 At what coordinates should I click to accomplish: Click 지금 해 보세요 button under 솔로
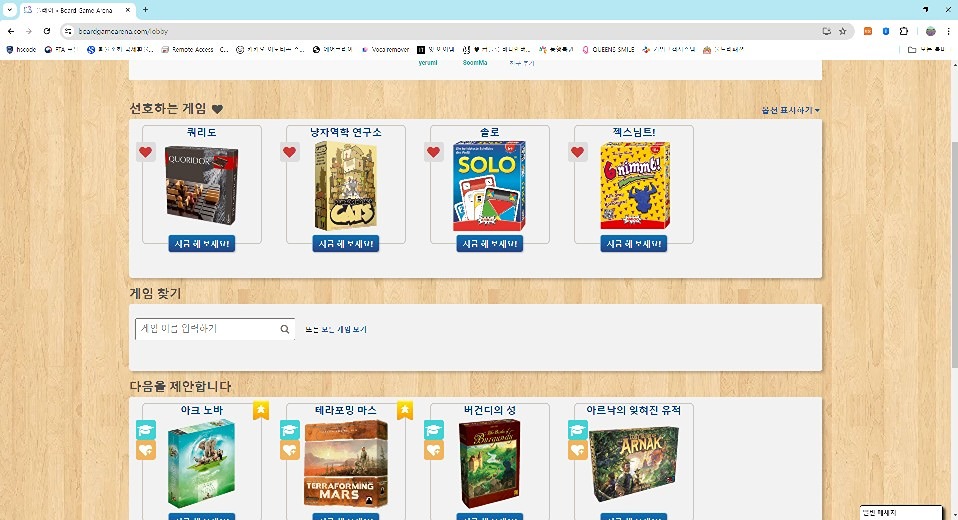490,244
